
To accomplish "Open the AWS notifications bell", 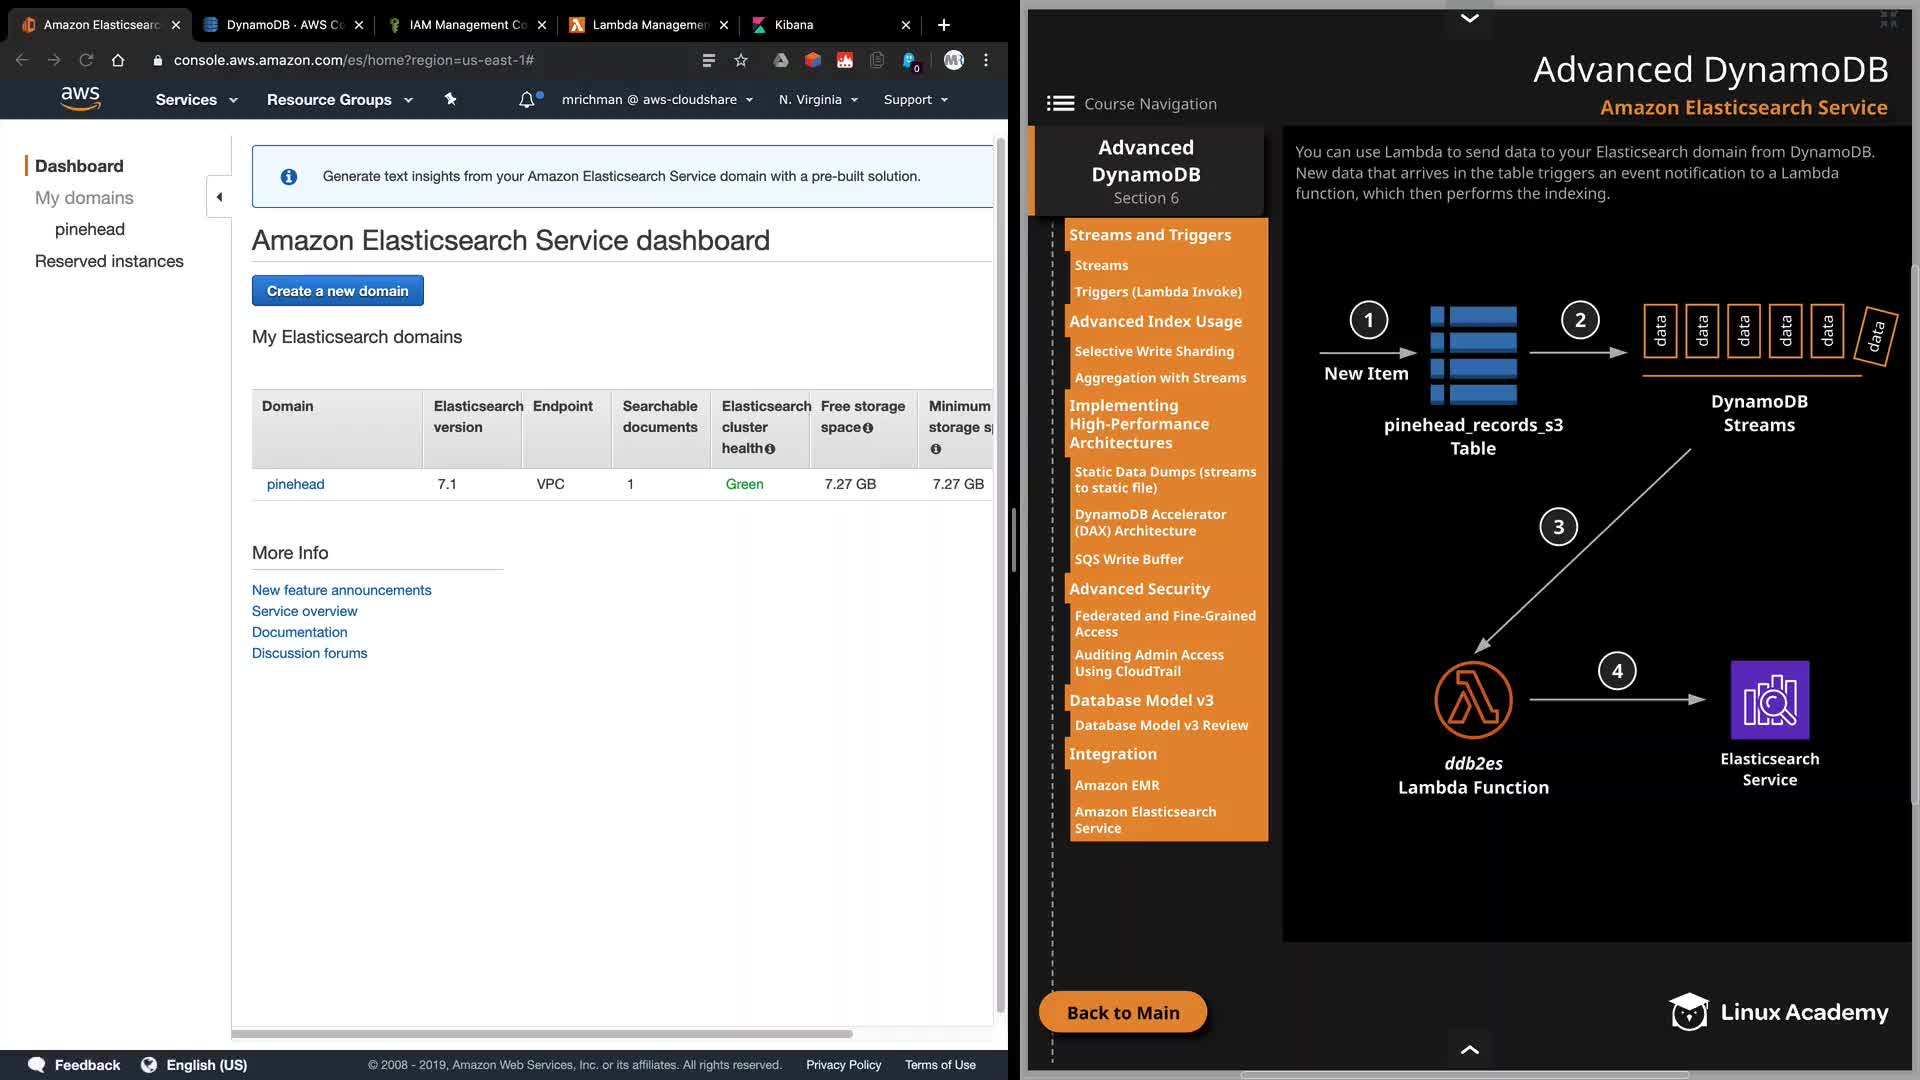I will click(527, 99).
